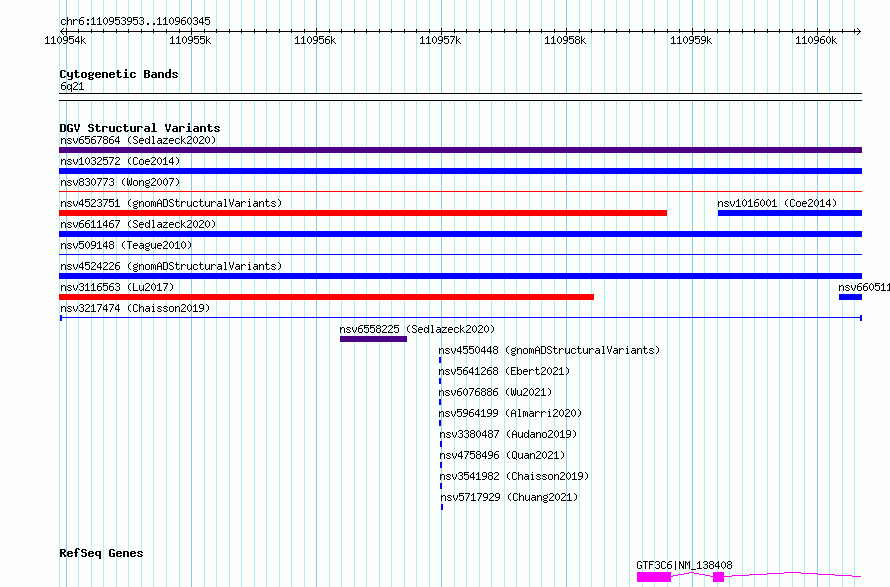Click the DGV Structural Variants track title
Viewport: 890px width, 587px height.
pyautogui.click(x=140, y=128)
